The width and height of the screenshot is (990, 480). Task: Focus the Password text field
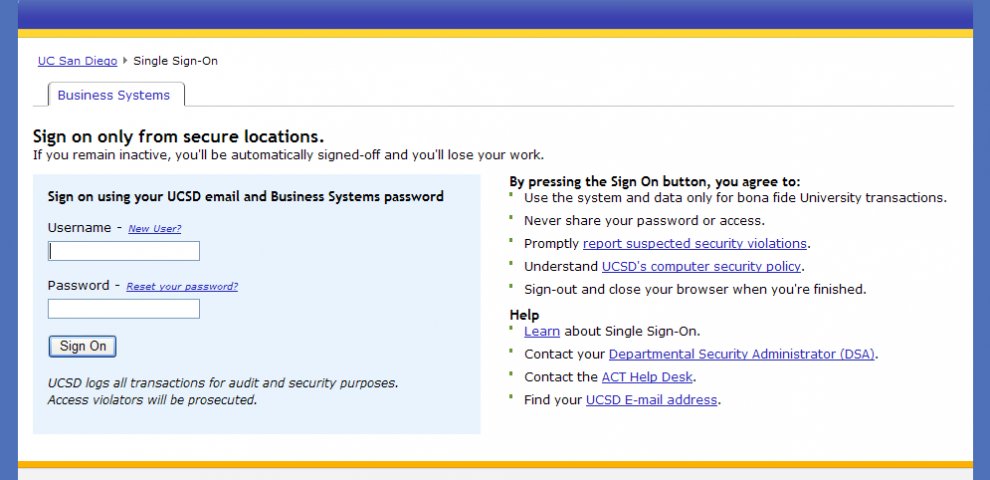(124, 309)
